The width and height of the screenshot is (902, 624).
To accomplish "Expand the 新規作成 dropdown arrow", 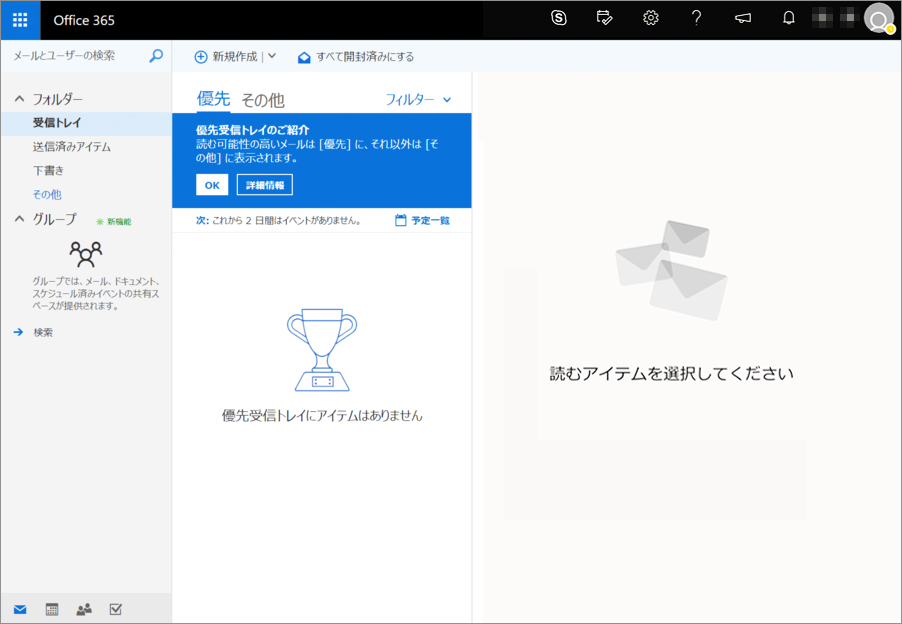I will (x=272, y=57).
